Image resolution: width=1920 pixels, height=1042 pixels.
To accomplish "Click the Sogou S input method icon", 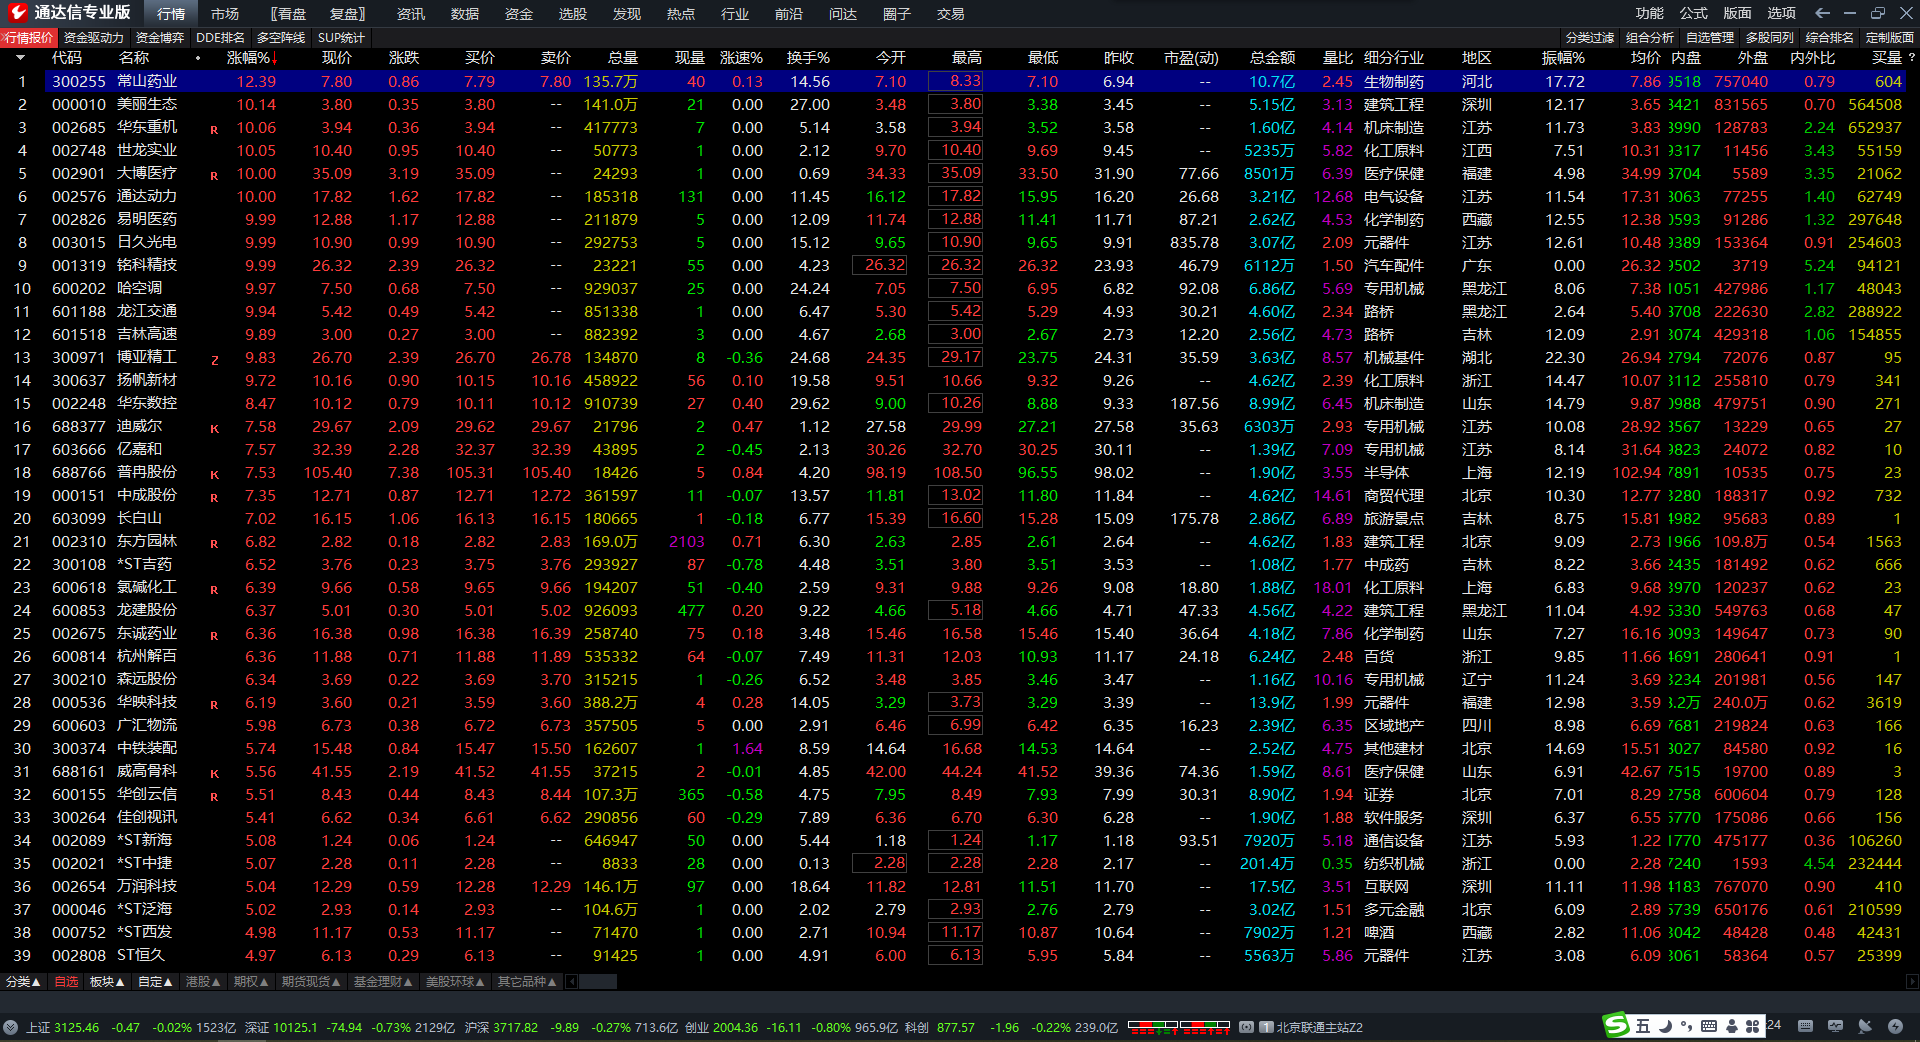I will tap(1616, 1025).
